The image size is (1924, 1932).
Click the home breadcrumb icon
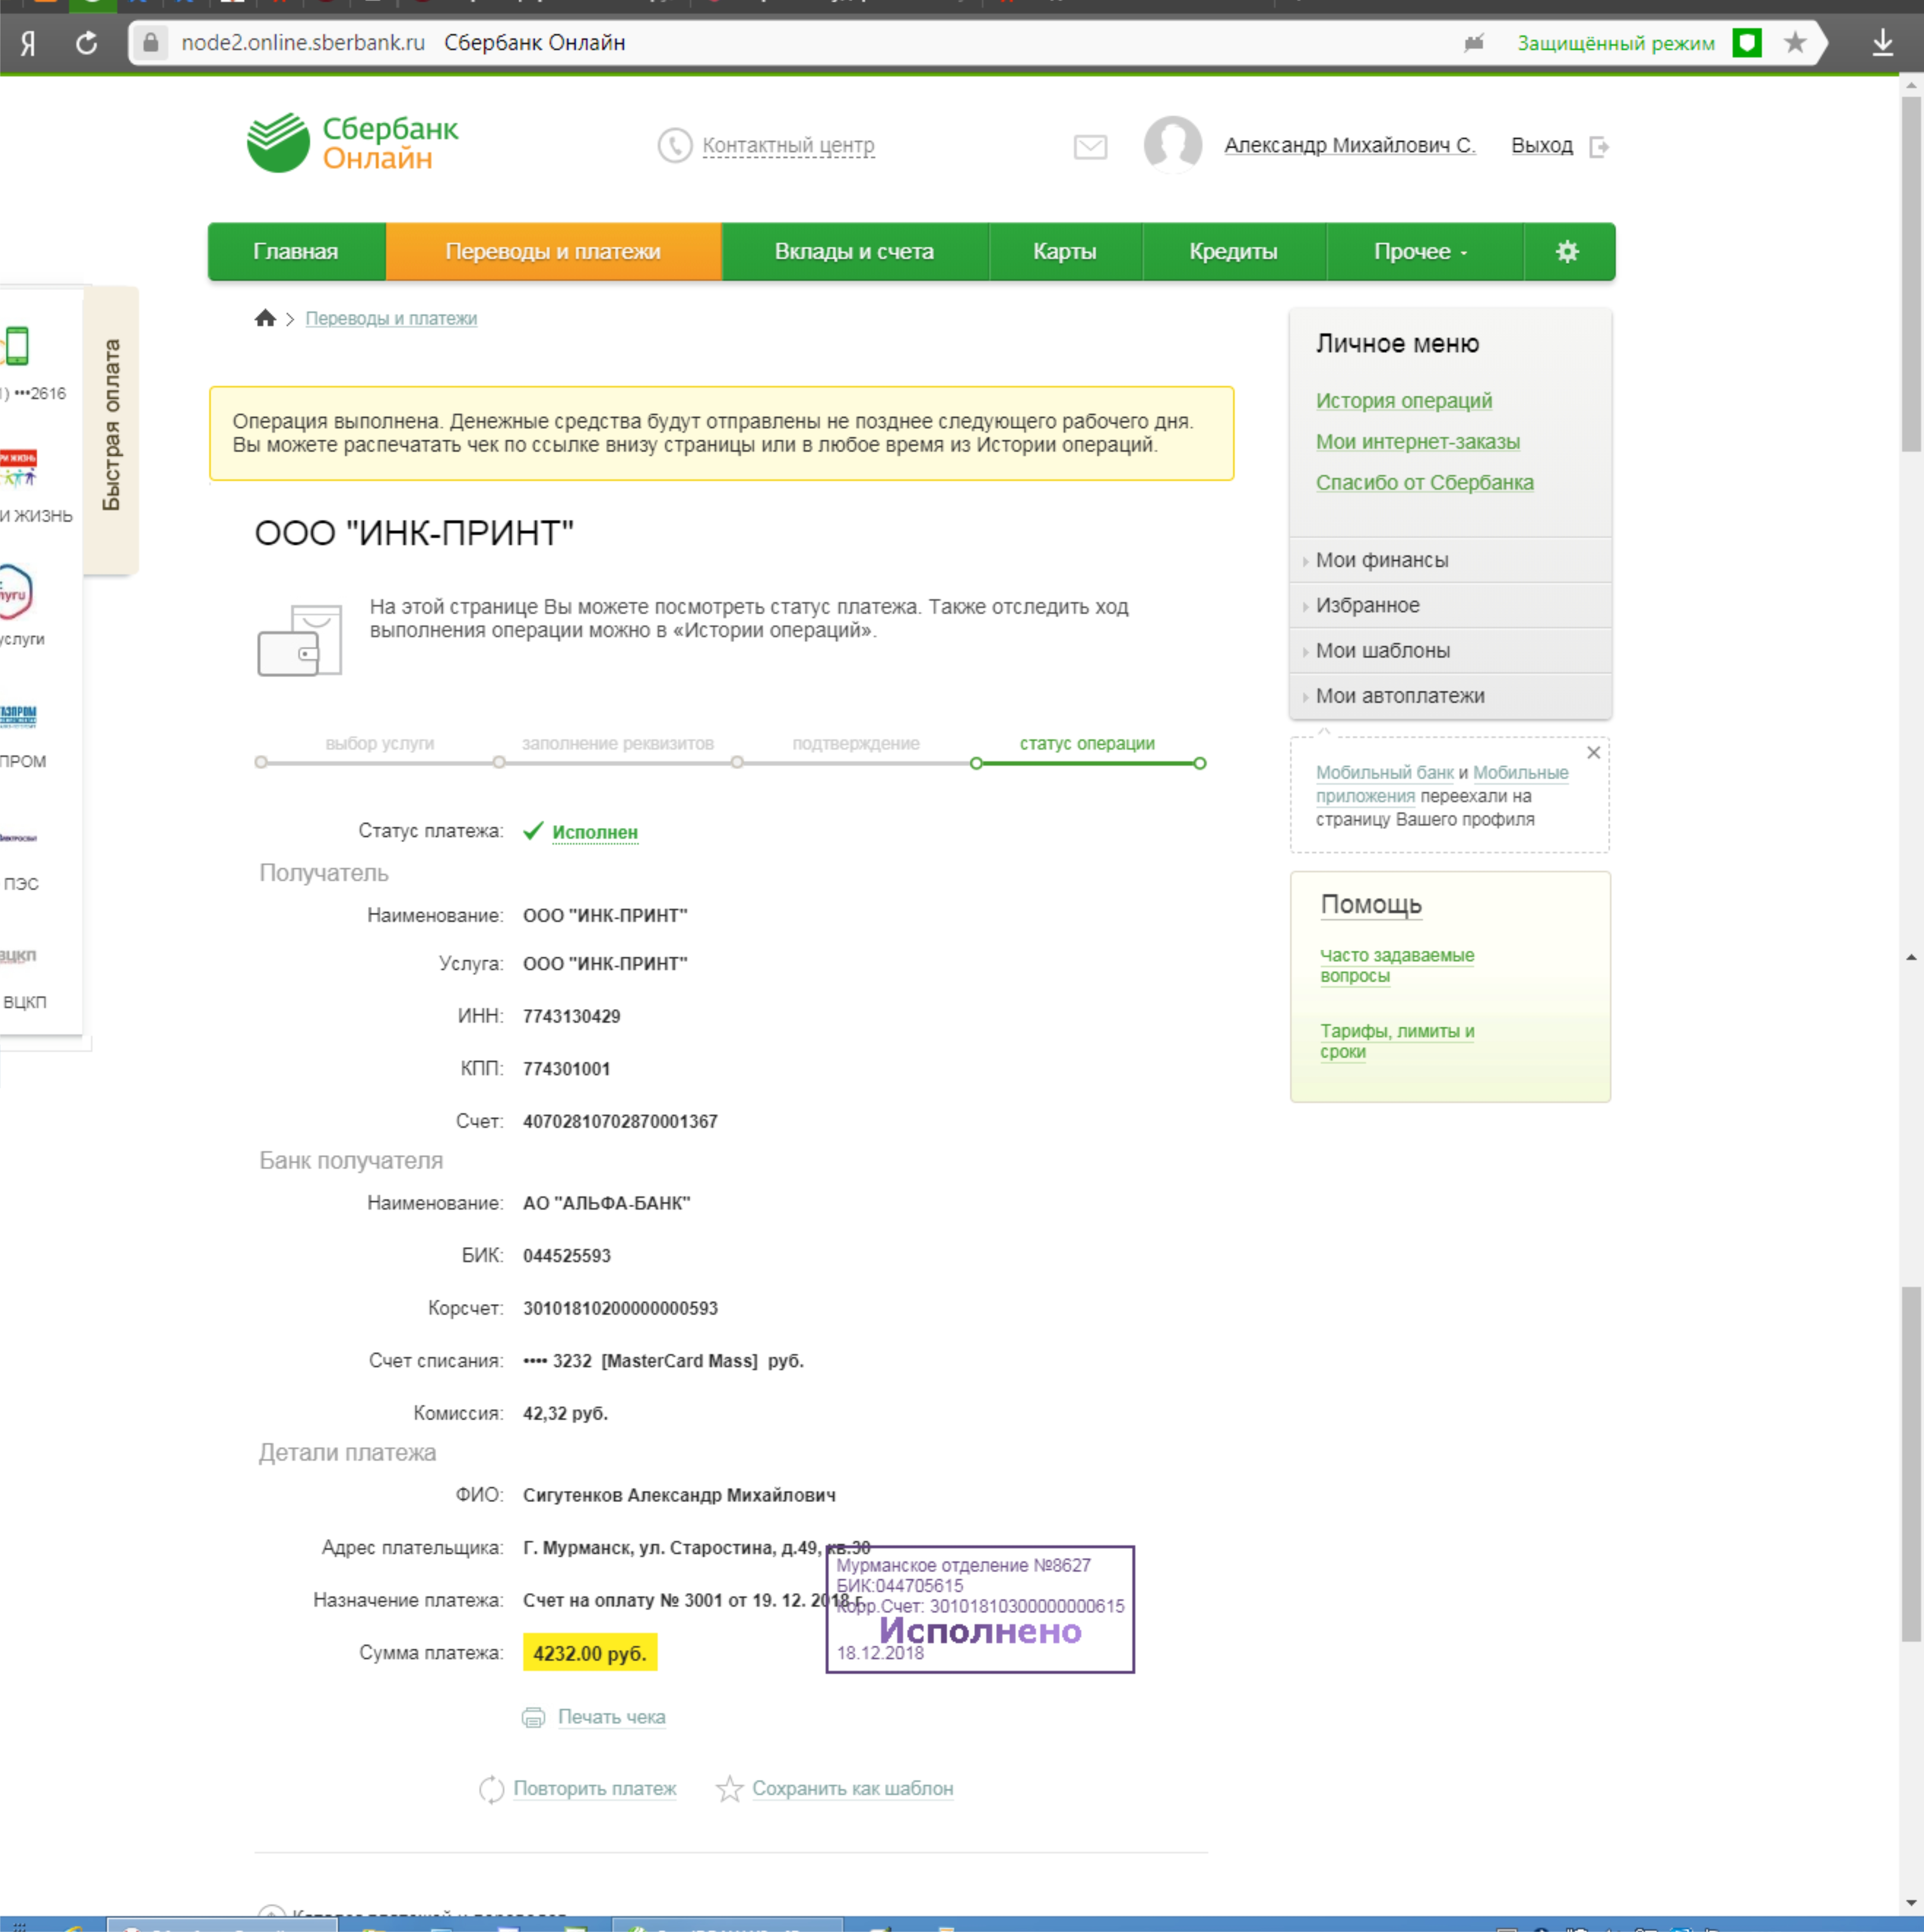pos(265,318)
